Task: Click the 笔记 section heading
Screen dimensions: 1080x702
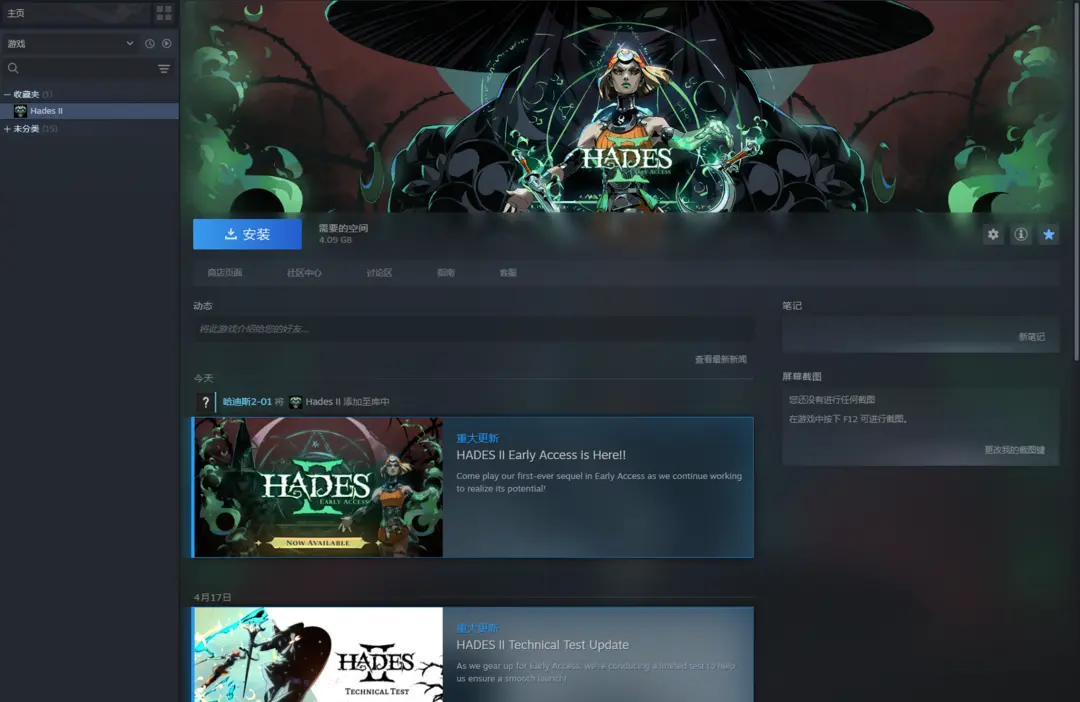Action: coord(791,306)
